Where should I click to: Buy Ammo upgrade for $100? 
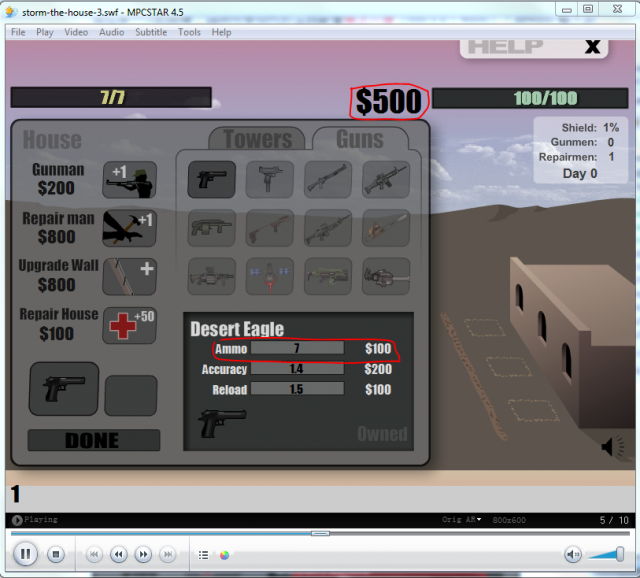tap(378, 349)
